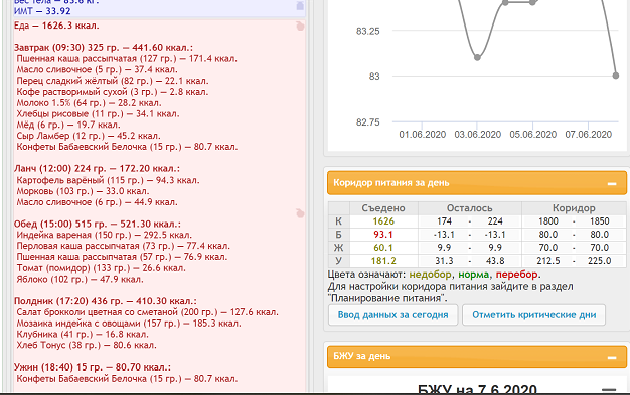The image size is (630, 395).
Task: Click the weight scale icon in the body block
Action: [300, 5]
